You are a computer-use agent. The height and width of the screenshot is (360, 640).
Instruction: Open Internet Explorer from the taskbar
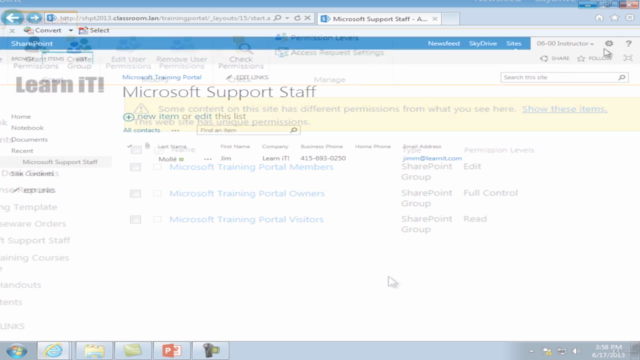pyautogui.click(x=53, y=351)
